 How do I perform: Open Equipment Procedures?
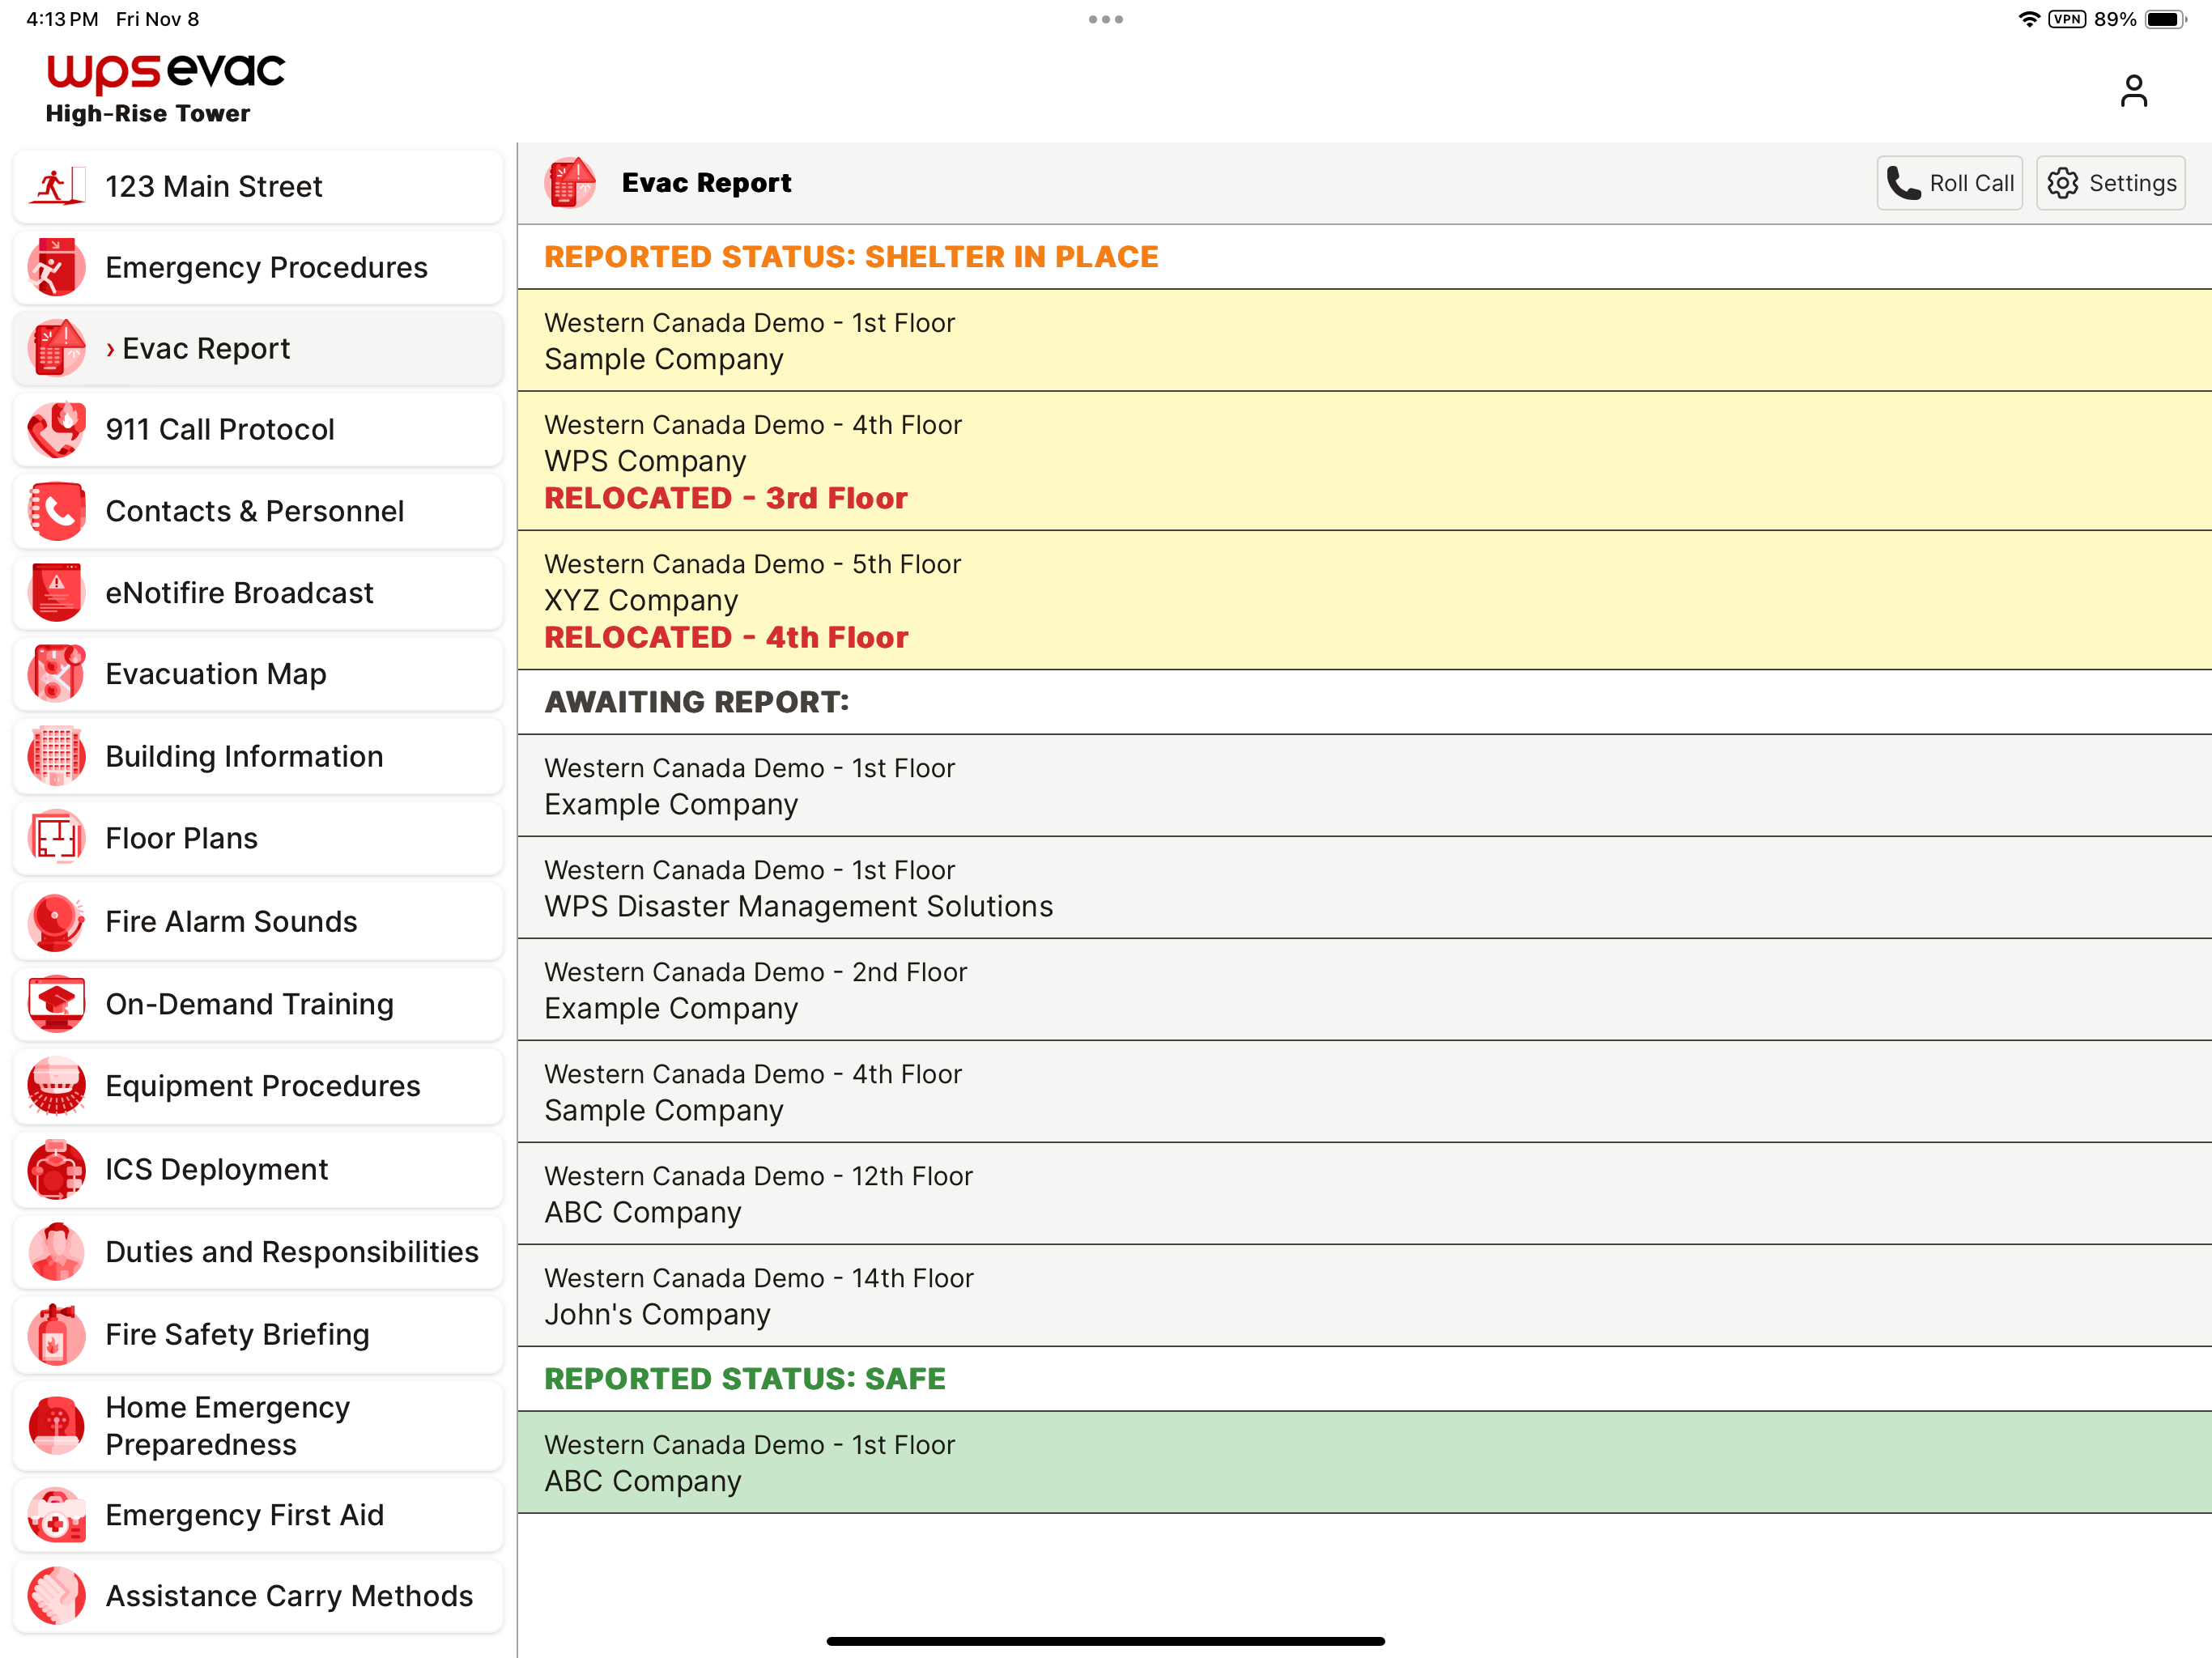(x=258, y=1086)
